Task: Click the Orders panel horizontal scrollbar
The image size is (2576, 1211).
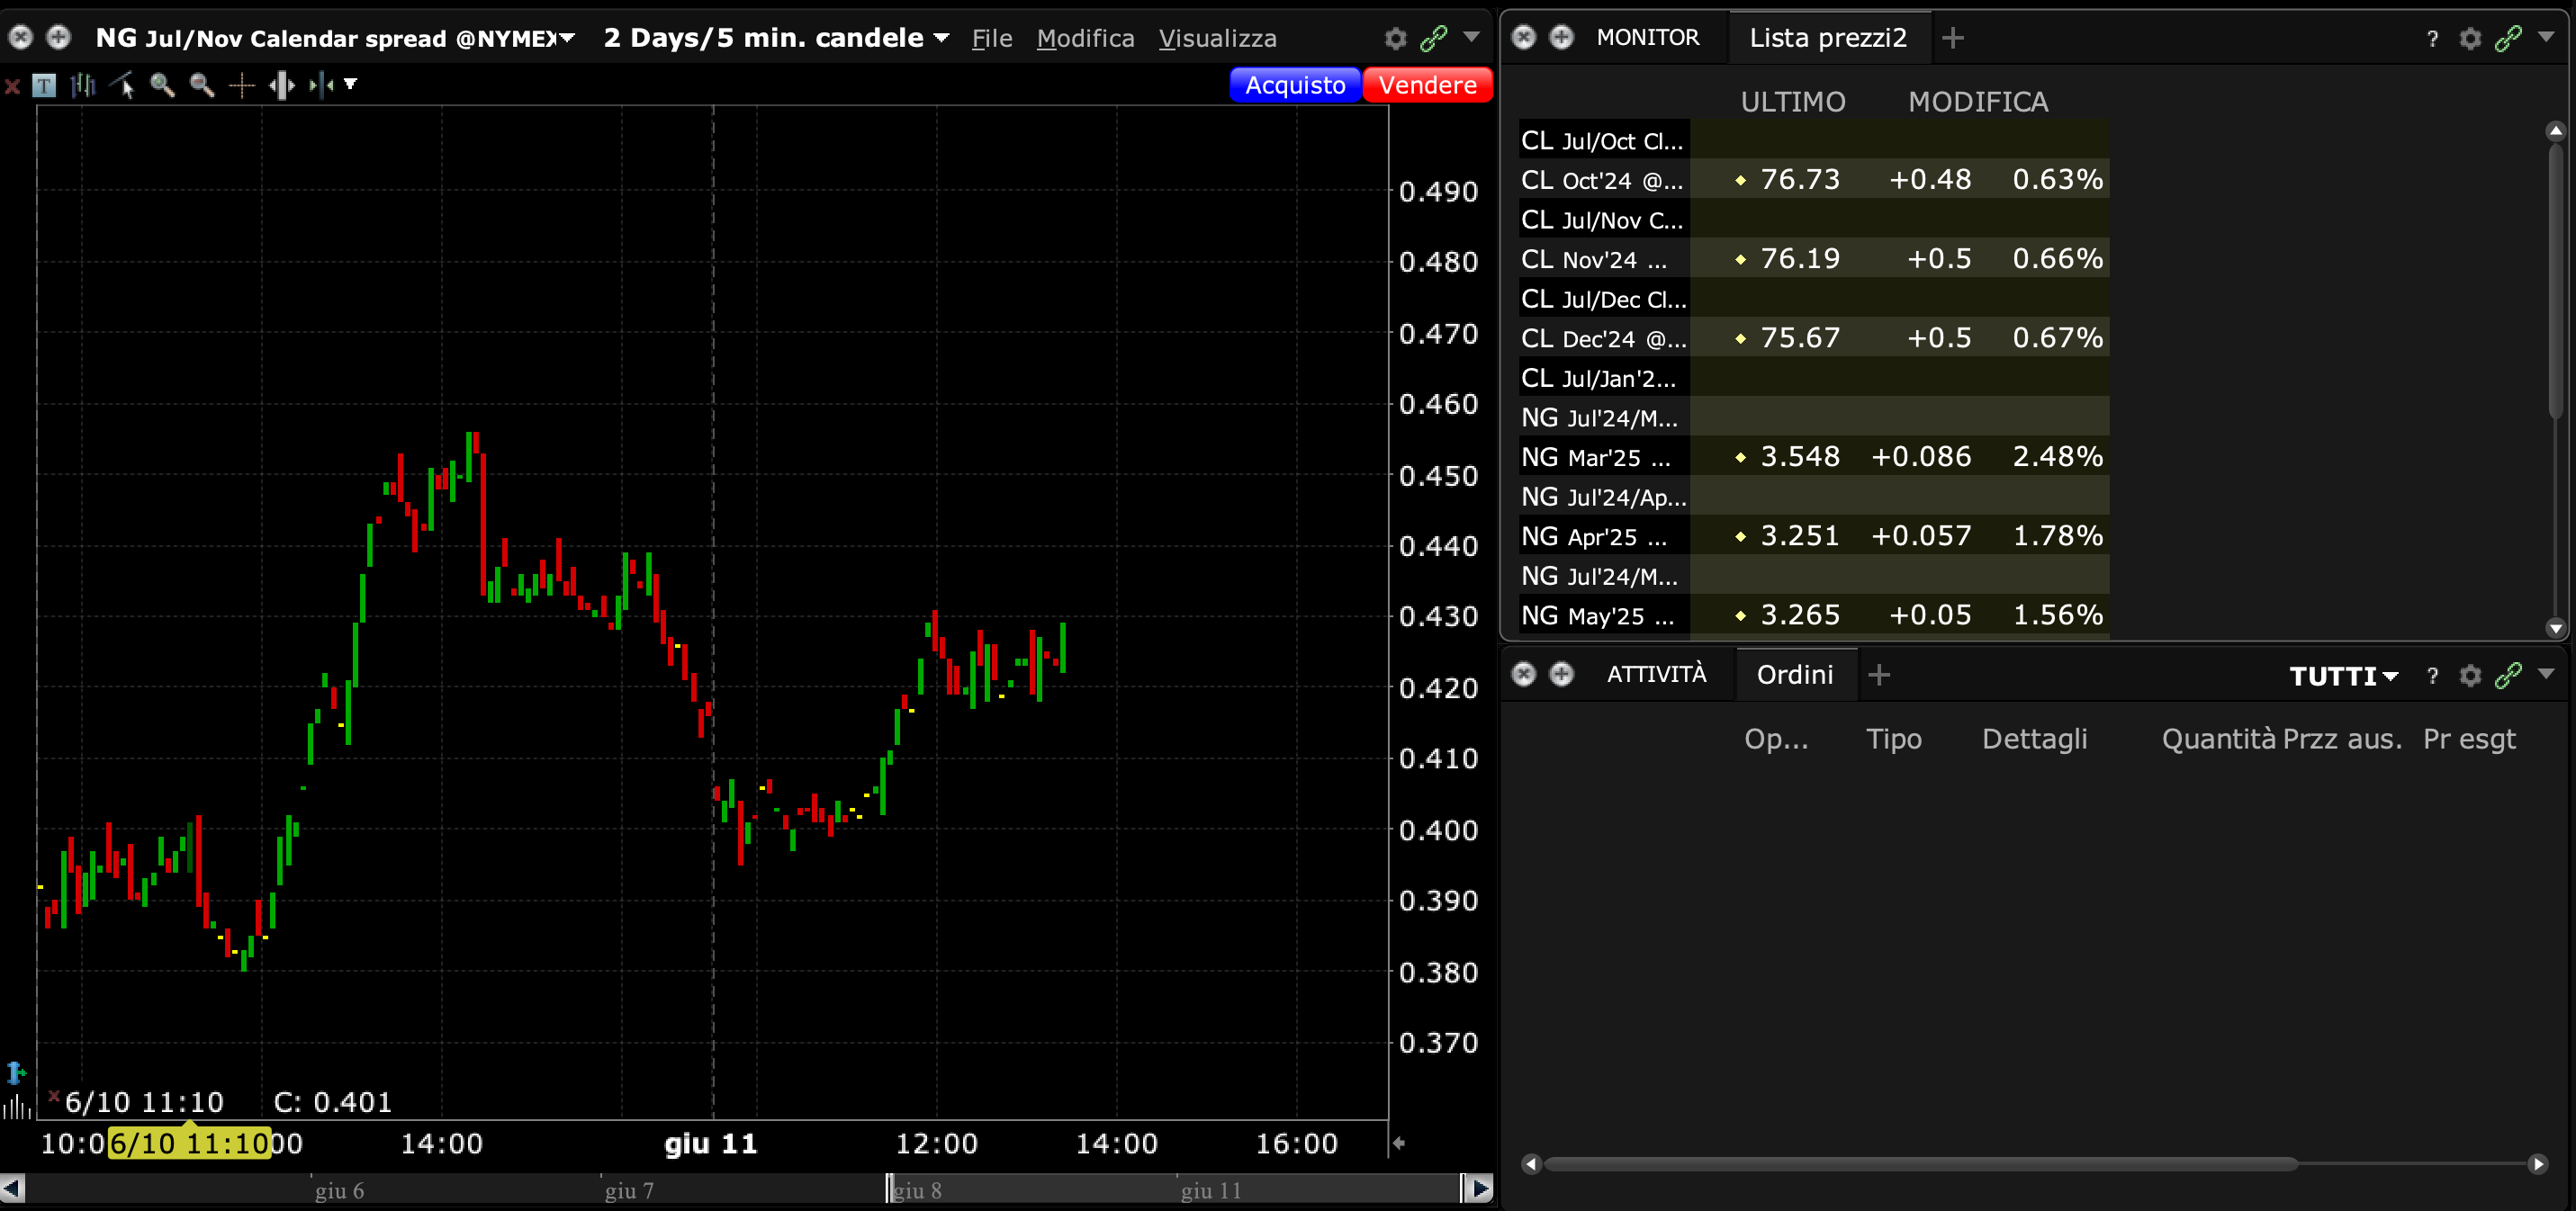Action: 1920,1164
